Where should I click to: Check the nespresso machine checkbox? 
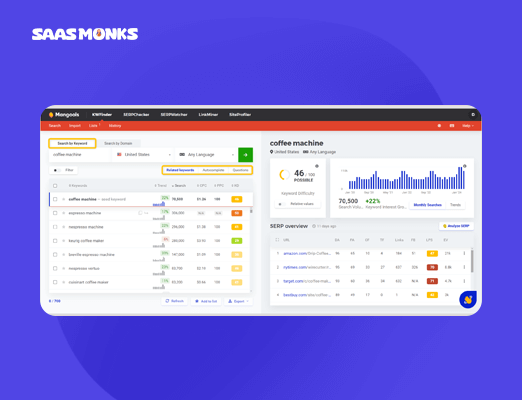click(55, 227)
